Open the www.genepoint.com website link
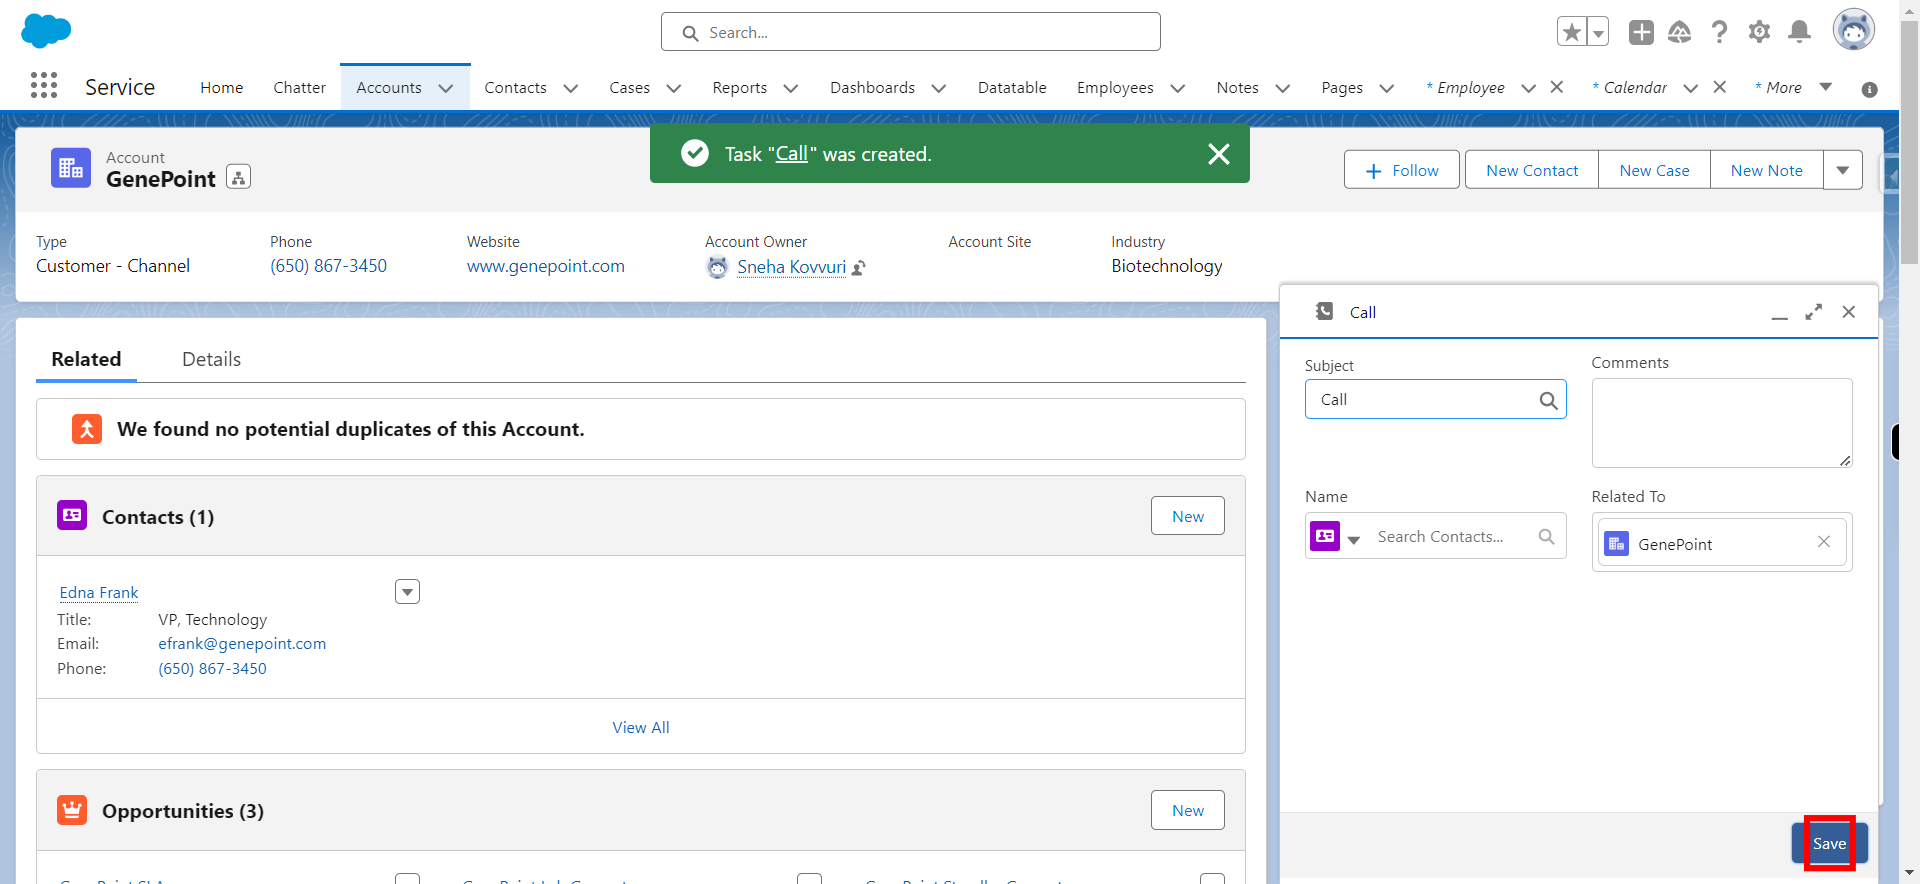1920x884 pixels. (x=545, y=266)
